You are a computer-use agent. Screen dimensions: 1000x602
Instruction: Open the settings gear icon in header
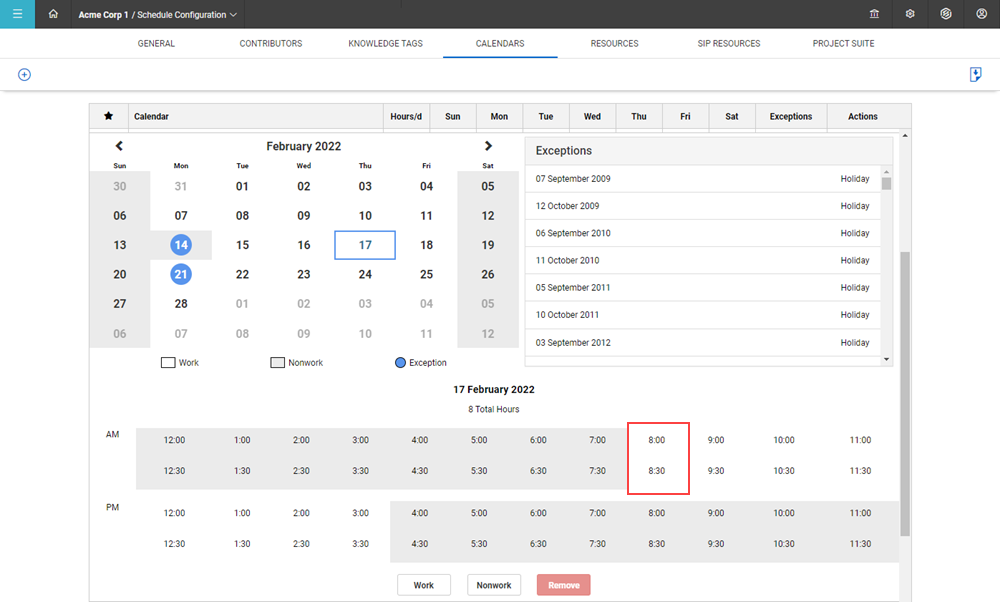click(910, 14)
